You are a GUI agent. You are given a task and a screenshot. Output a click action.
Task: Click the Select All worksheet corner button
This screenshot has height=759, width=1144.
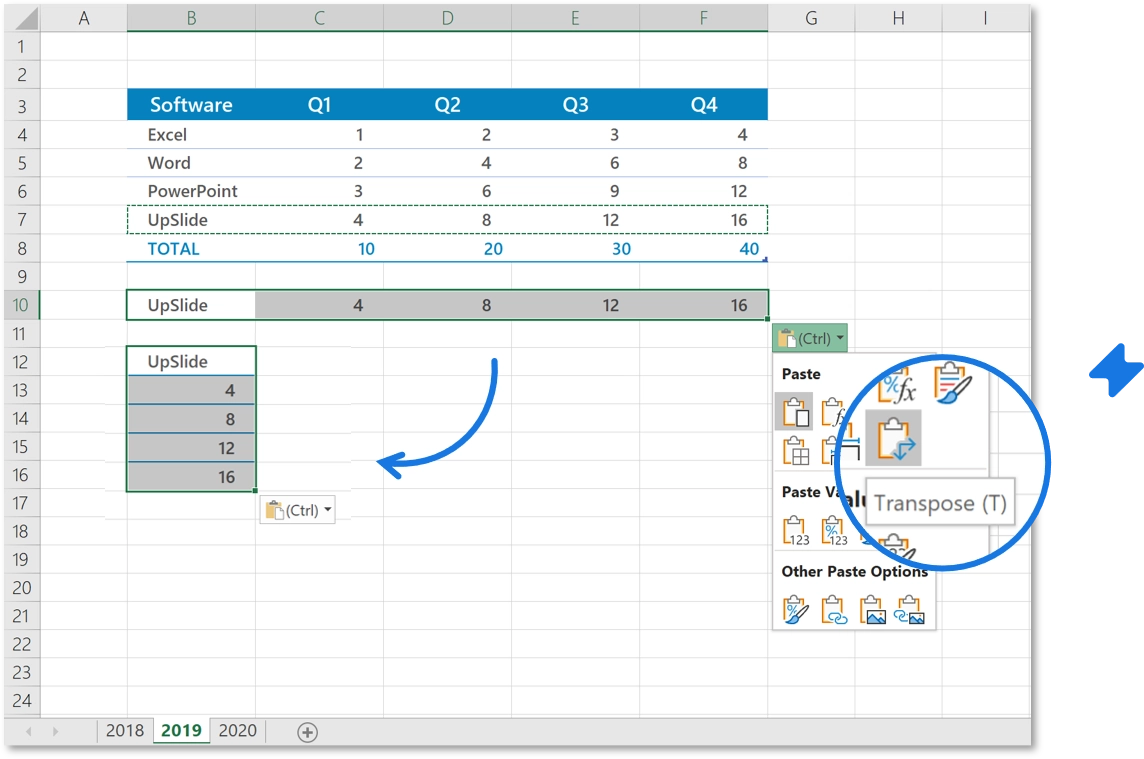click(22, 17)
